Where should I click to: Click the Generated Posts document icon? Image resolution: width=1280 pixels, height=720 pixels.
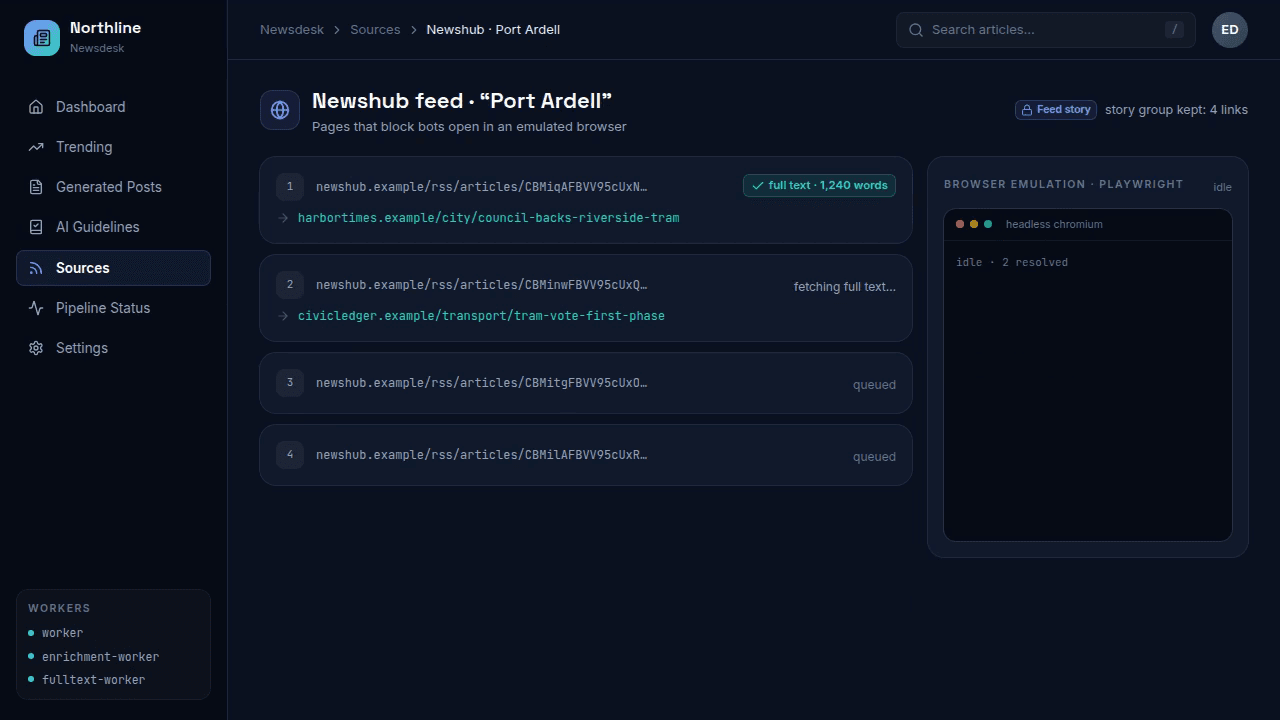click(x=36, y=187)
